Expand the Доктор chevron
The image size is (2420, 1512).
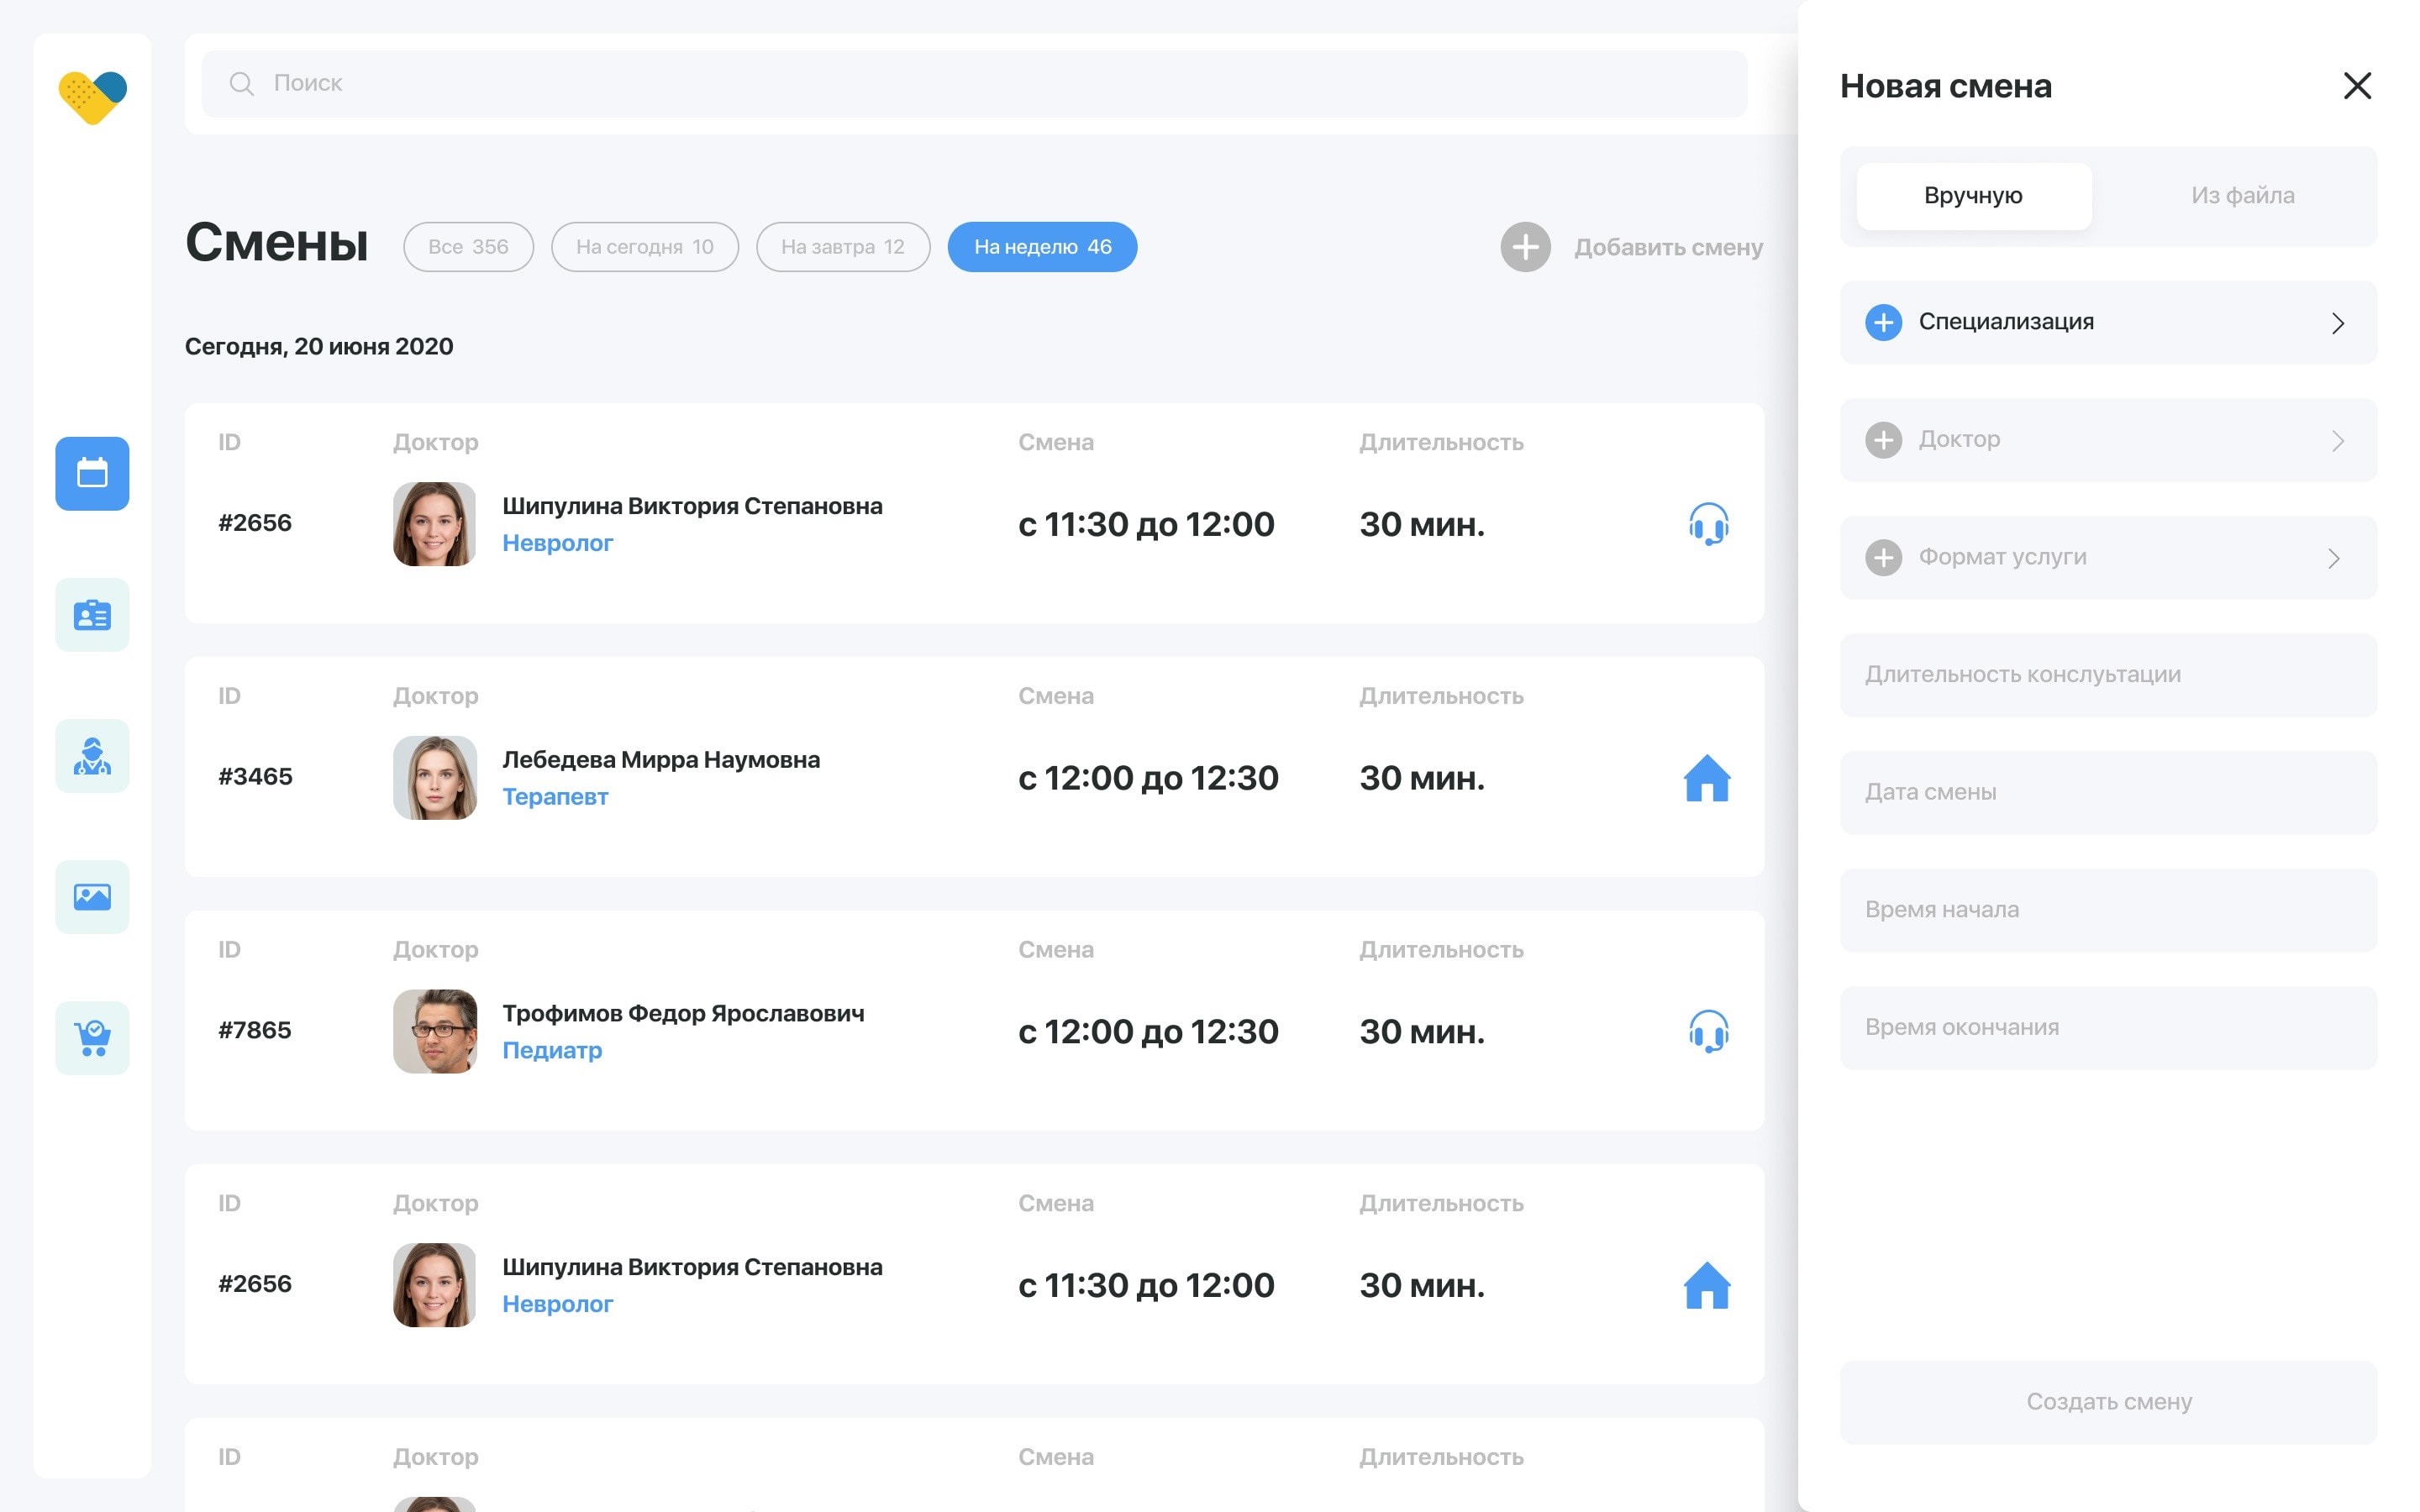pyautogui.click(x=2337, y=441)
